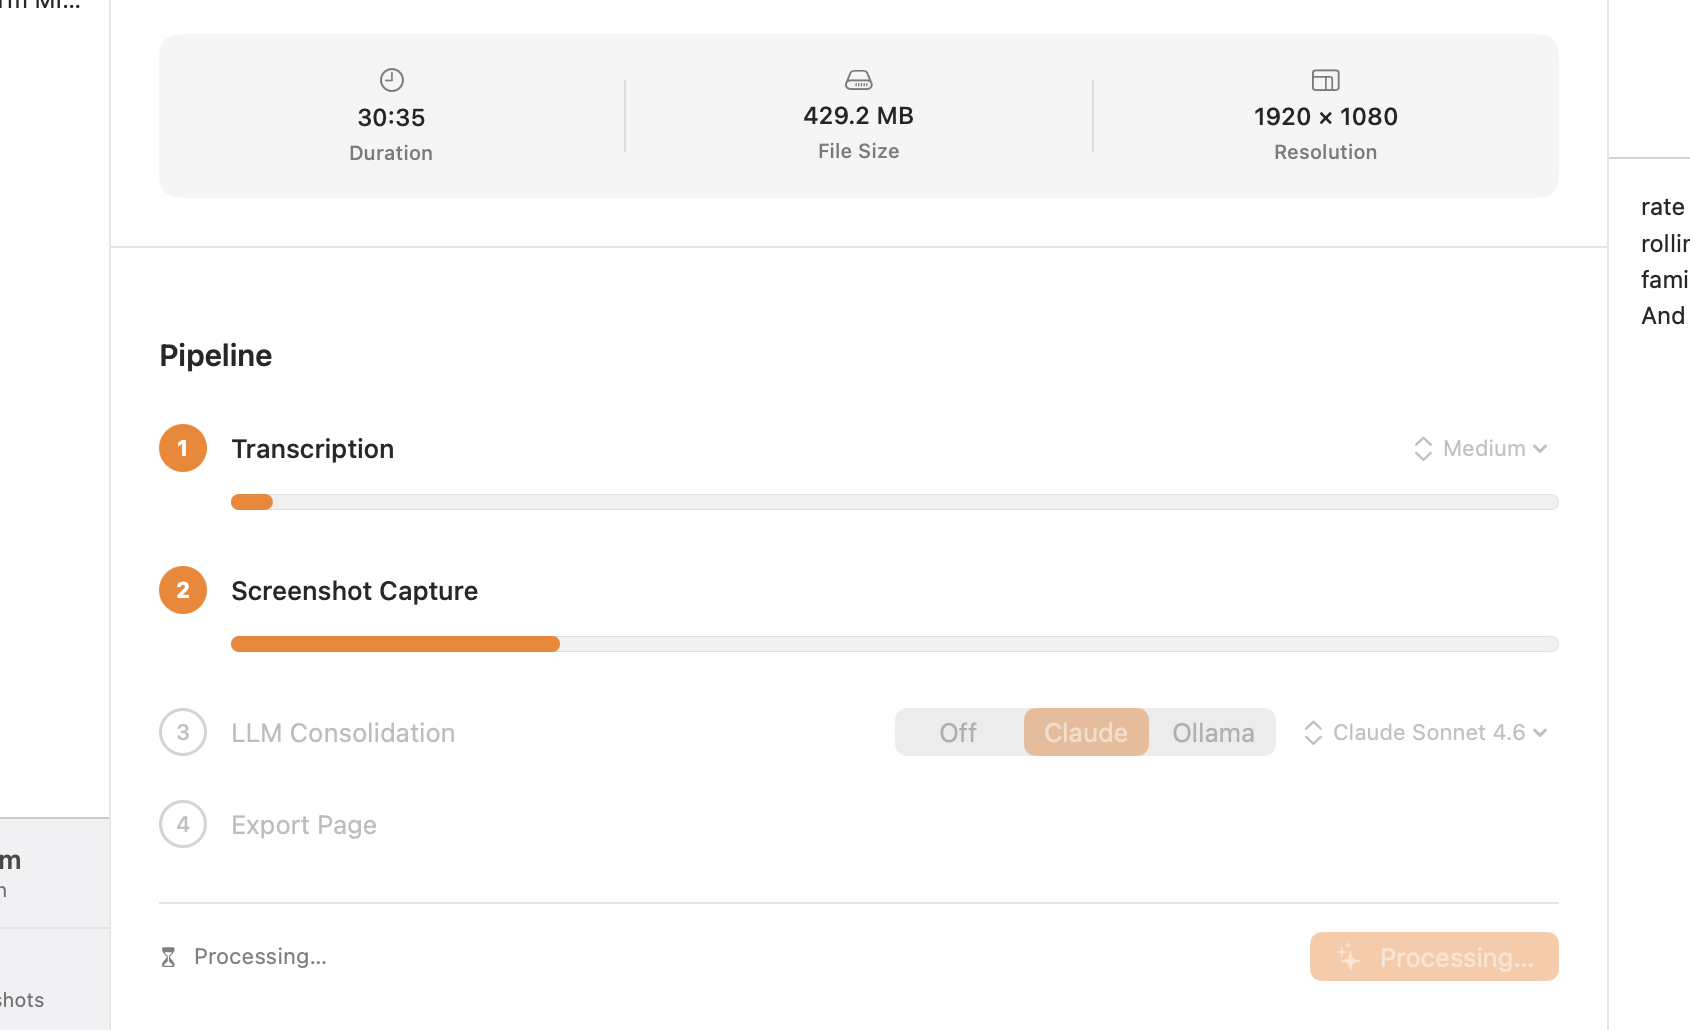The width and height of the screenshot is (1690, 1030).
Task: Click the Processing… status text
Action: 260,956
